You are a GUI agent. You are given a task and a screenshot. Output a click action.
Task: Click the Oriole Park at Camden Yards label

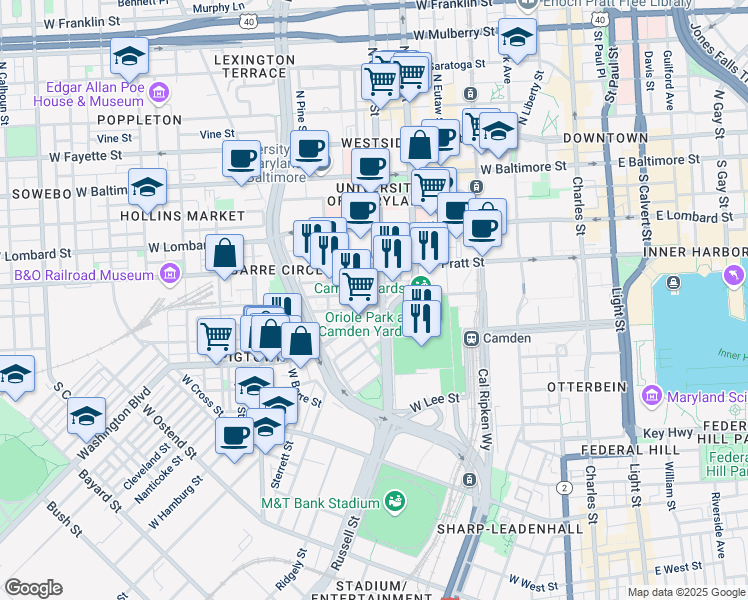(362, 324)
